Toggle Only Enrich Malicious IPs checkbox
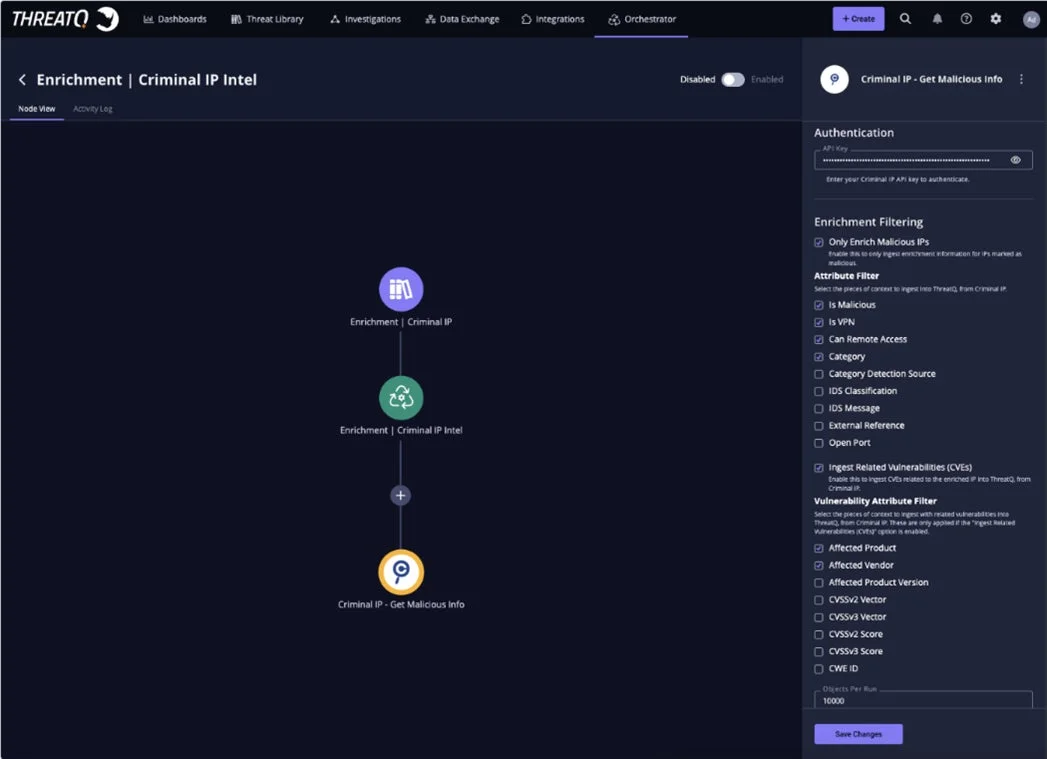The height and width of the screenshot is (759, 1047). [819, 242]
